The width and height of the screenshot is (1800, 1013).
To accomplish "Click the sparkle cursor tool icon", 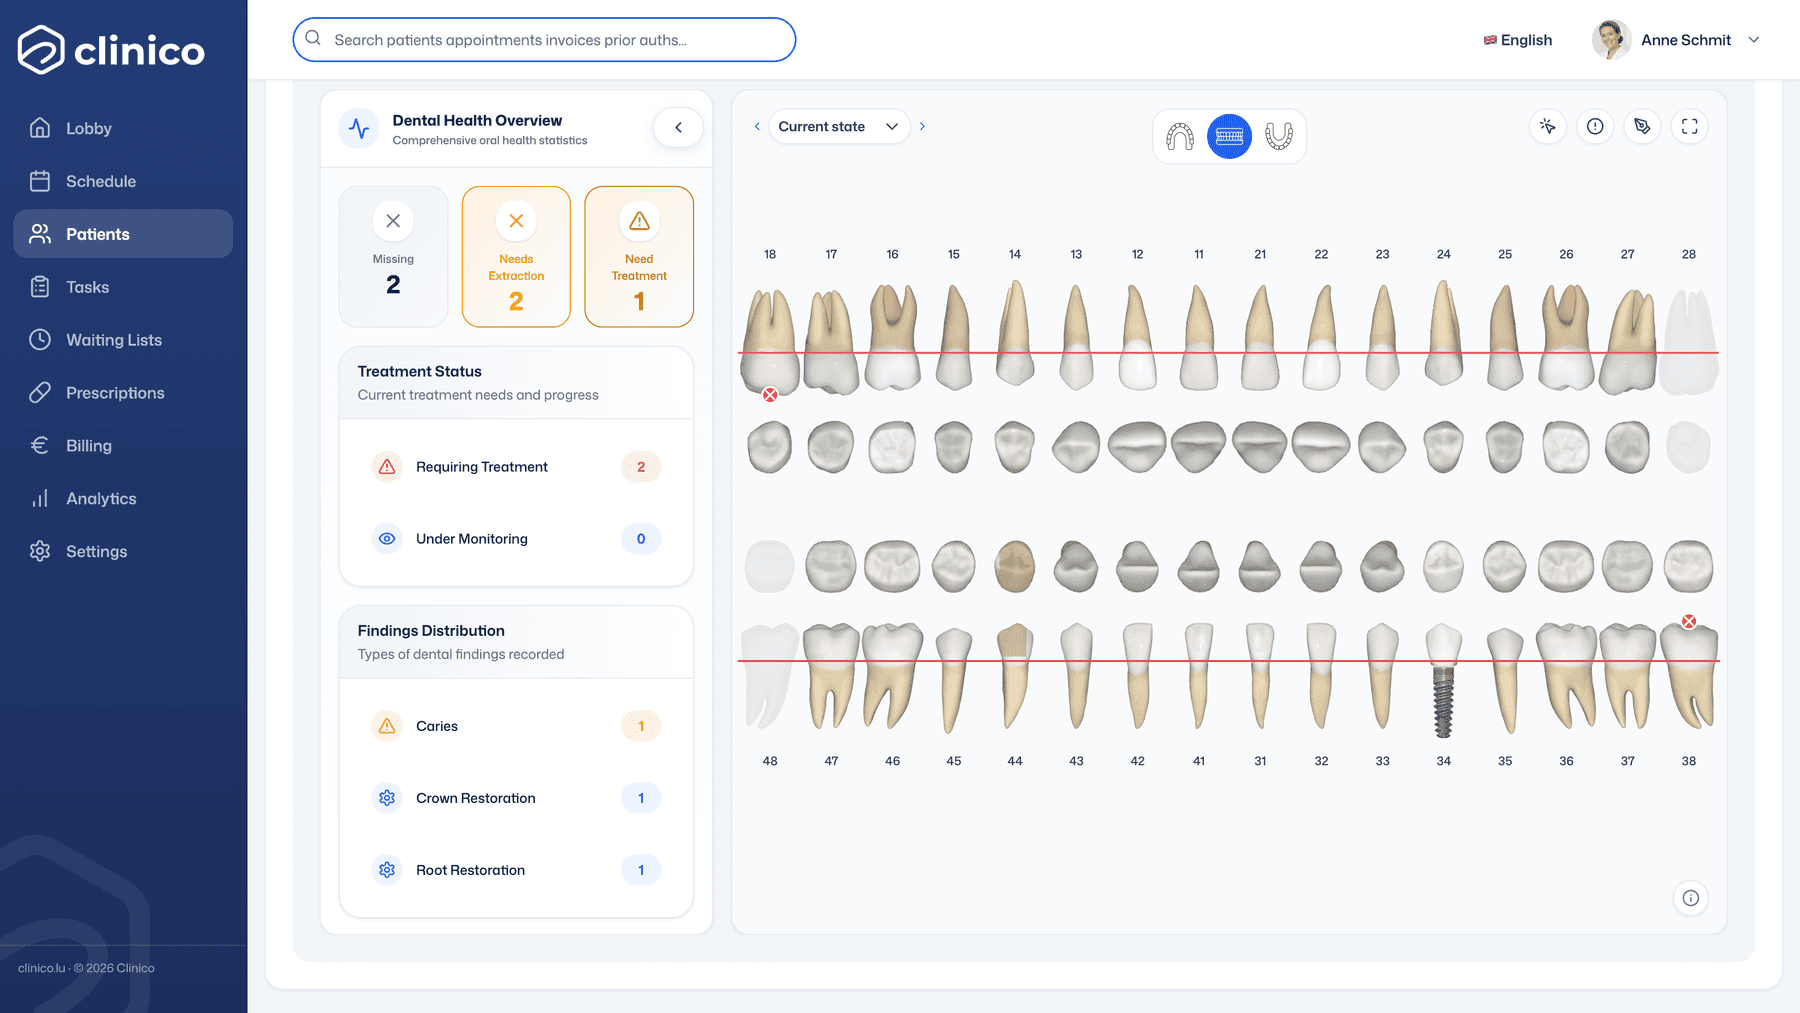I will (1548, 126).
